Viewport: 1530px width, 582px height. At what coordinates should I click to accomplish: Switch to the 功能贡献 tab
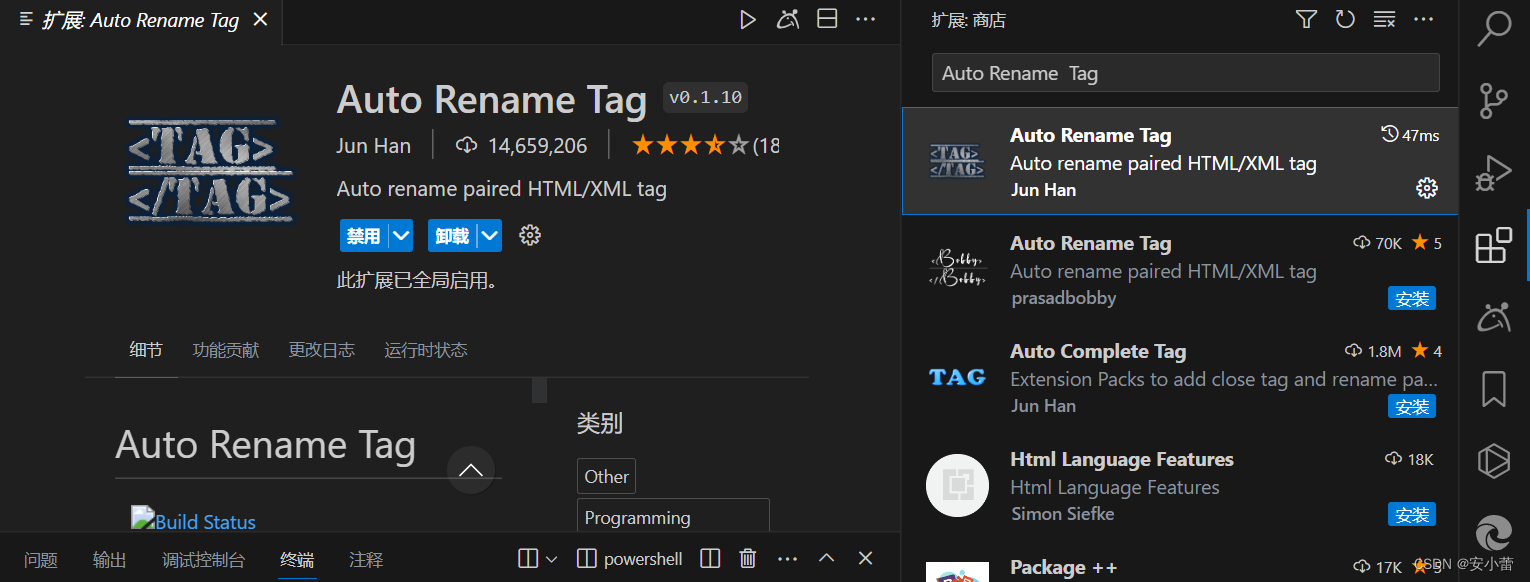226,350
